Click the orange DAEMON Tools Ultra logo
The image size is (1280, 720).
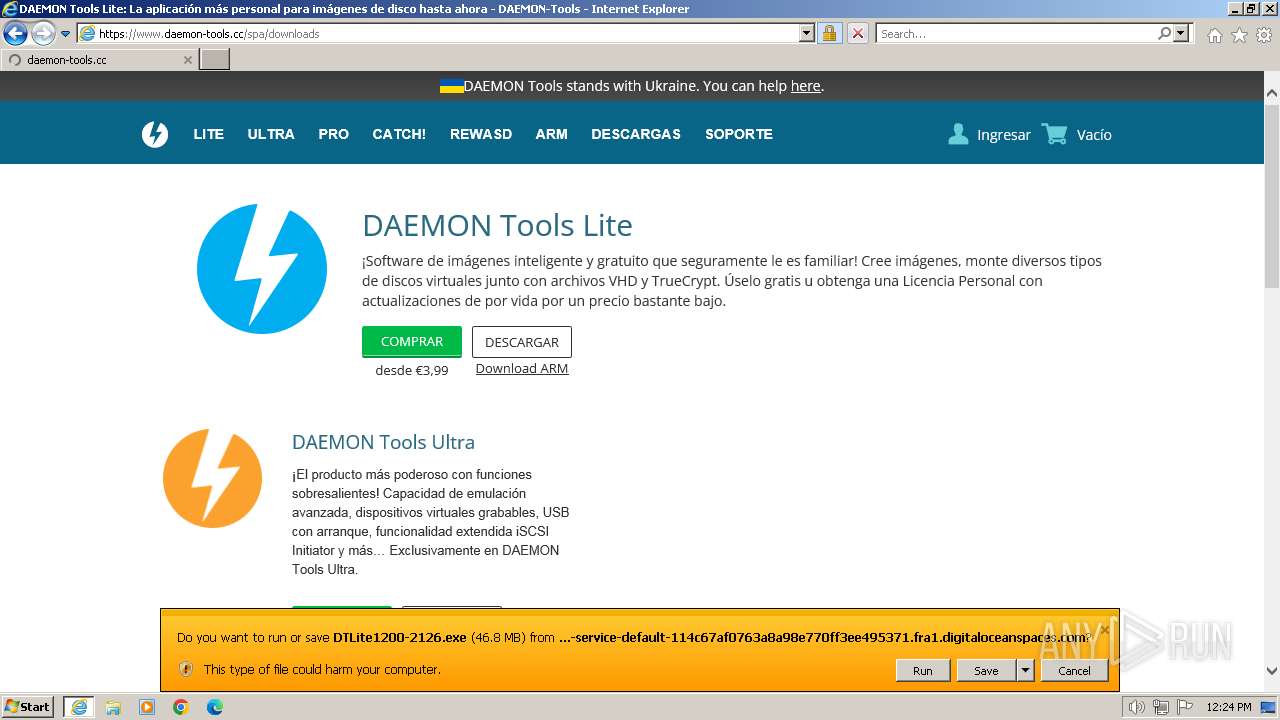pyautogui.click(x=212, y=478)
